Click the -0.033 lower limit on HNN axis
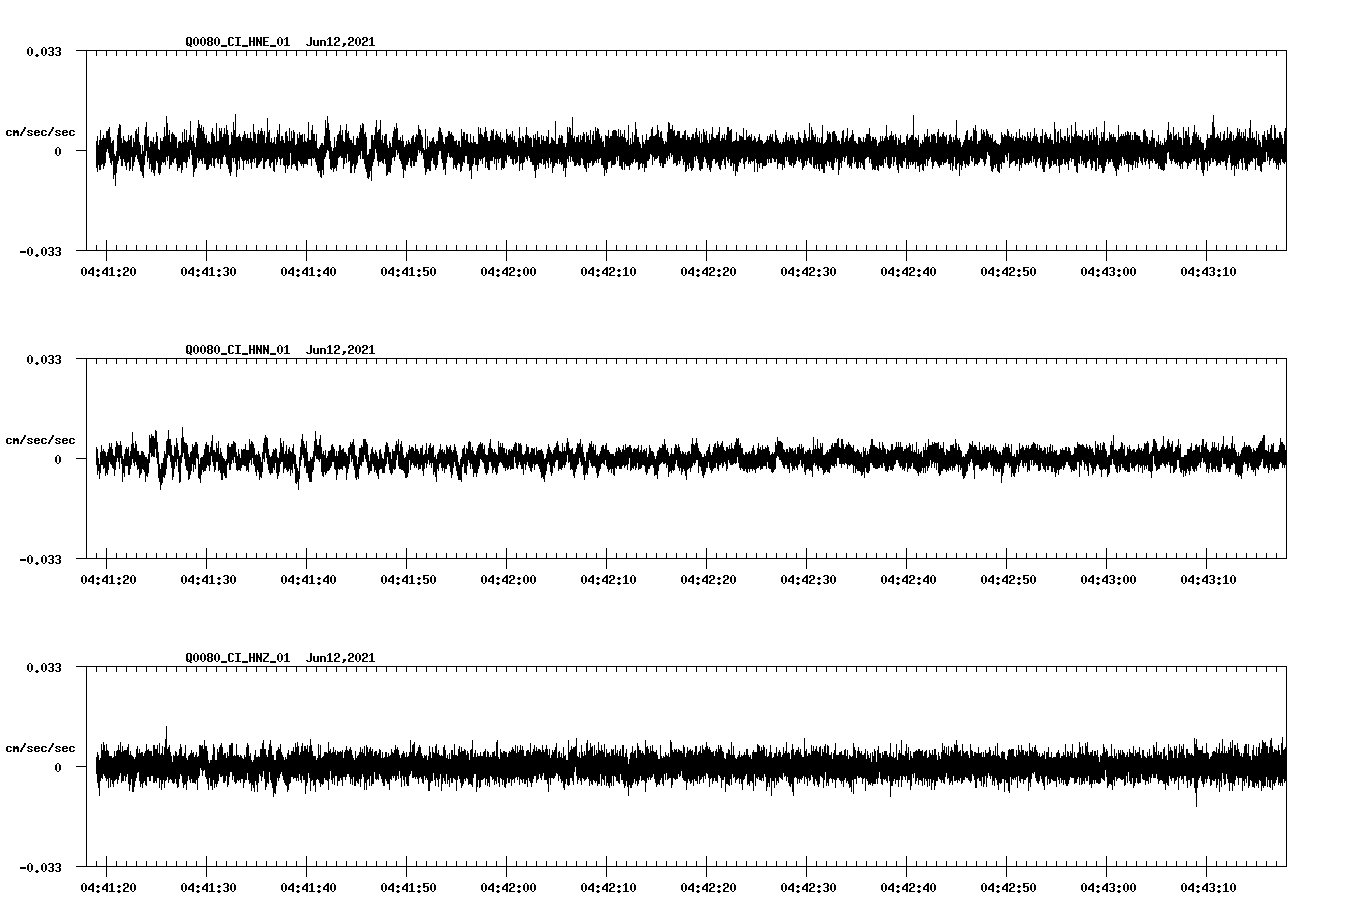This screenshot has height=924, width=1358. pyautogui.click(x=41, y=560)
